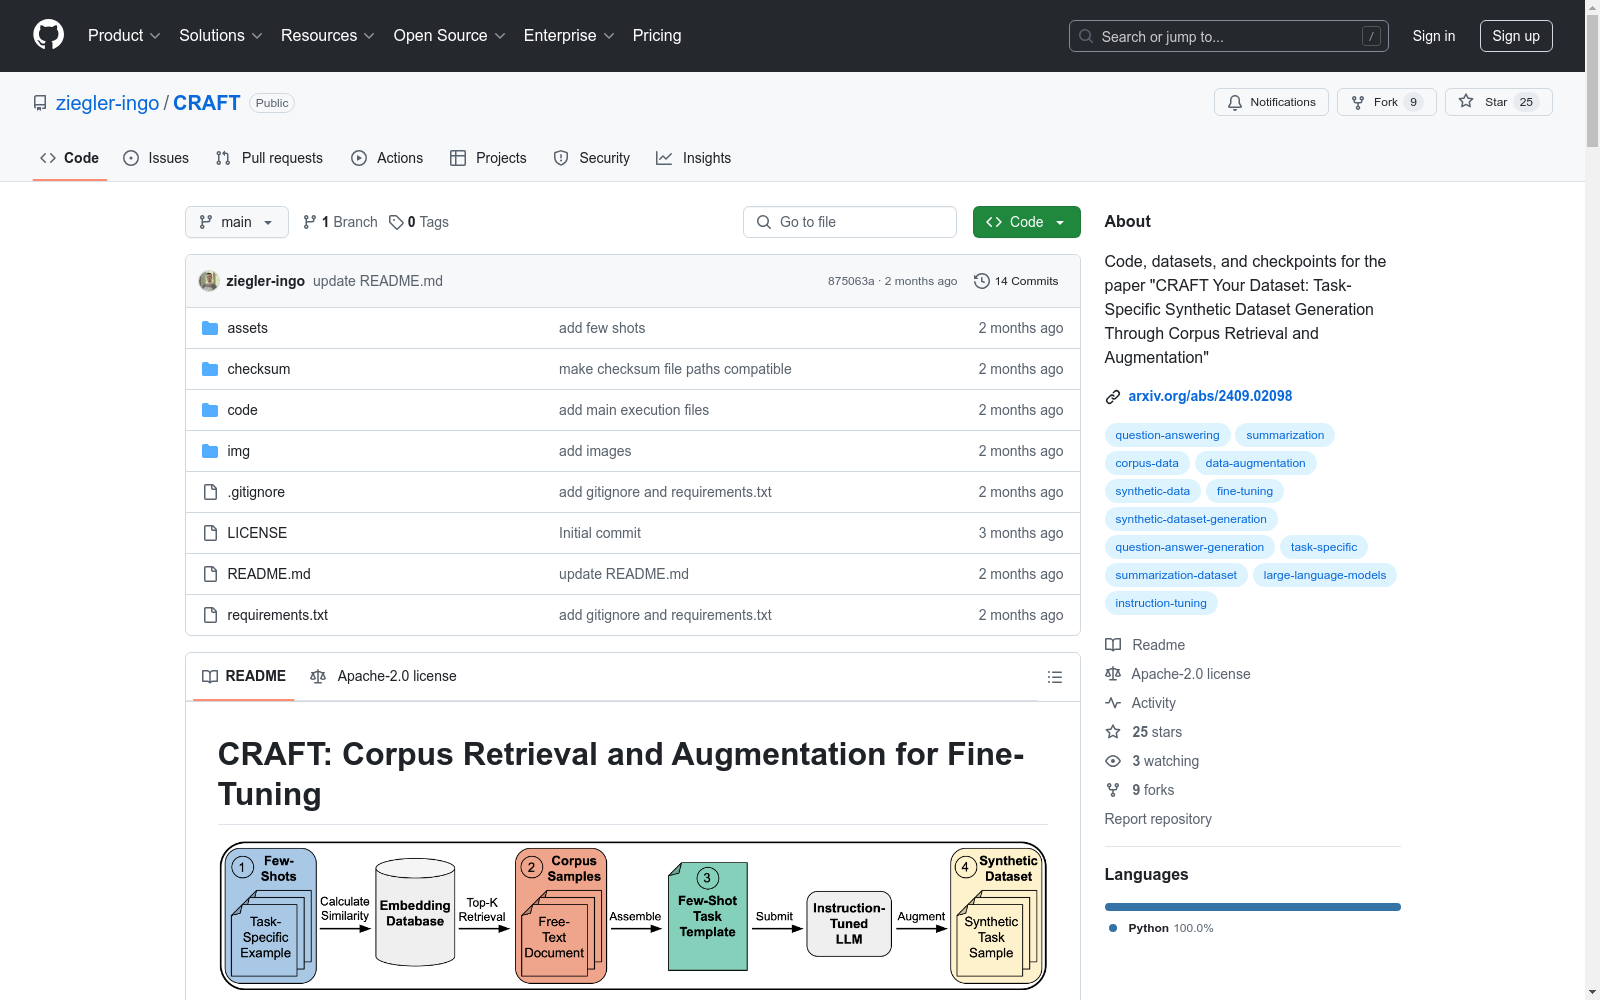Click the GitHub logo icon

click(x=48, y=35)
